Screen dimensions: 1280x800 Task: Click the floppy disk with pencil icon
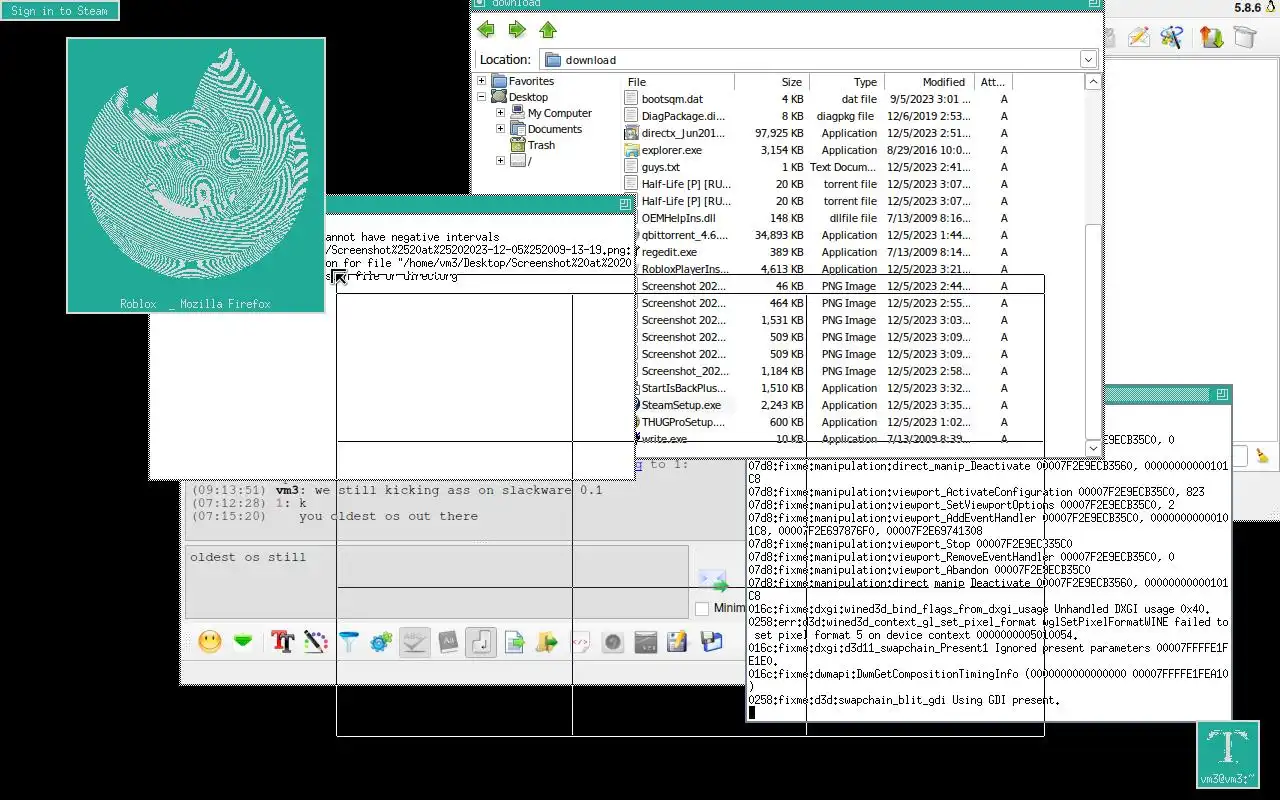[678, 642]
